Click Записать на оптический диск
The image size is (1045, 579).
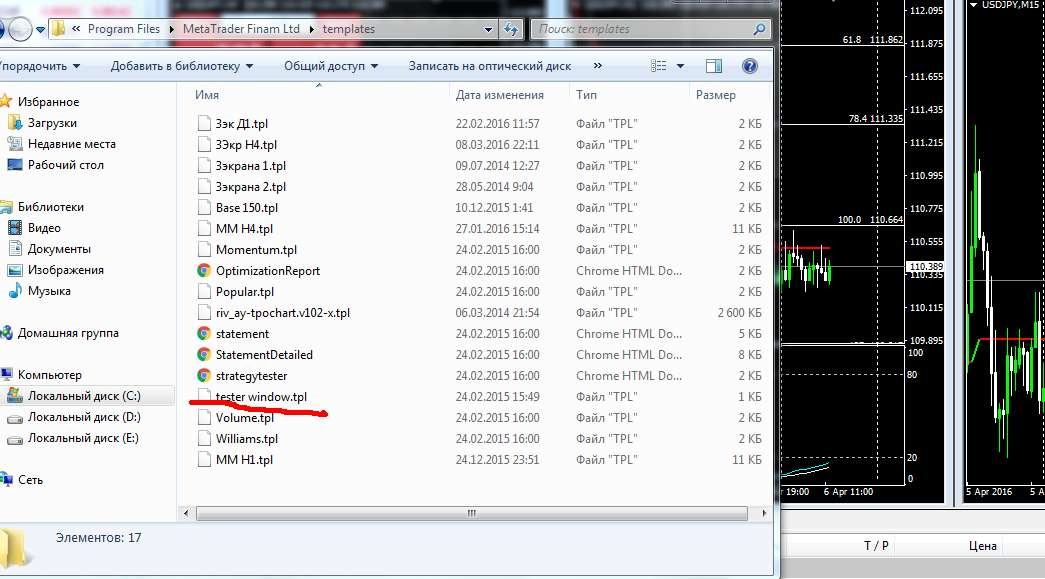[490, 66]
